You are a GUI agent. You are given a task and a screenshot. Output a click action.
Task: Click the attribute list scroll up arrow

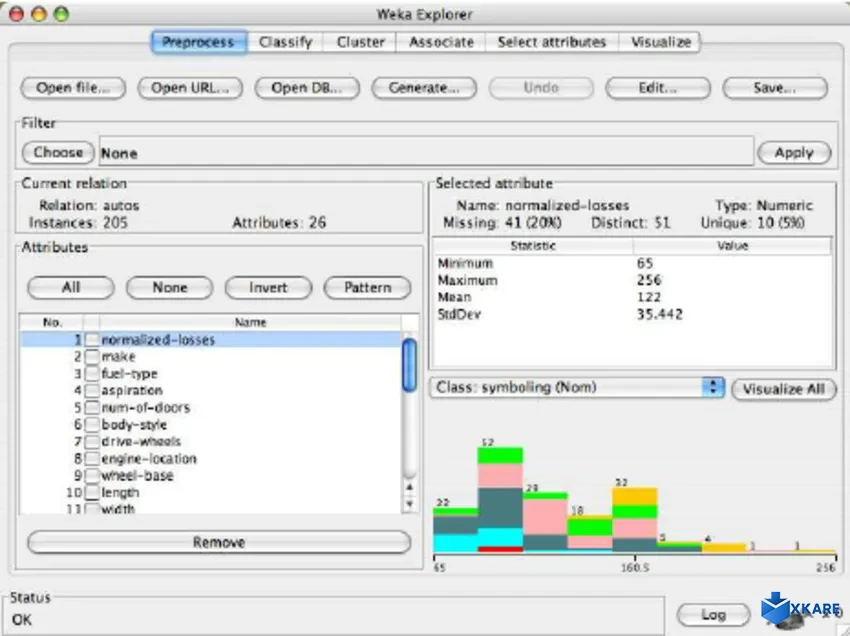point(410,487)
